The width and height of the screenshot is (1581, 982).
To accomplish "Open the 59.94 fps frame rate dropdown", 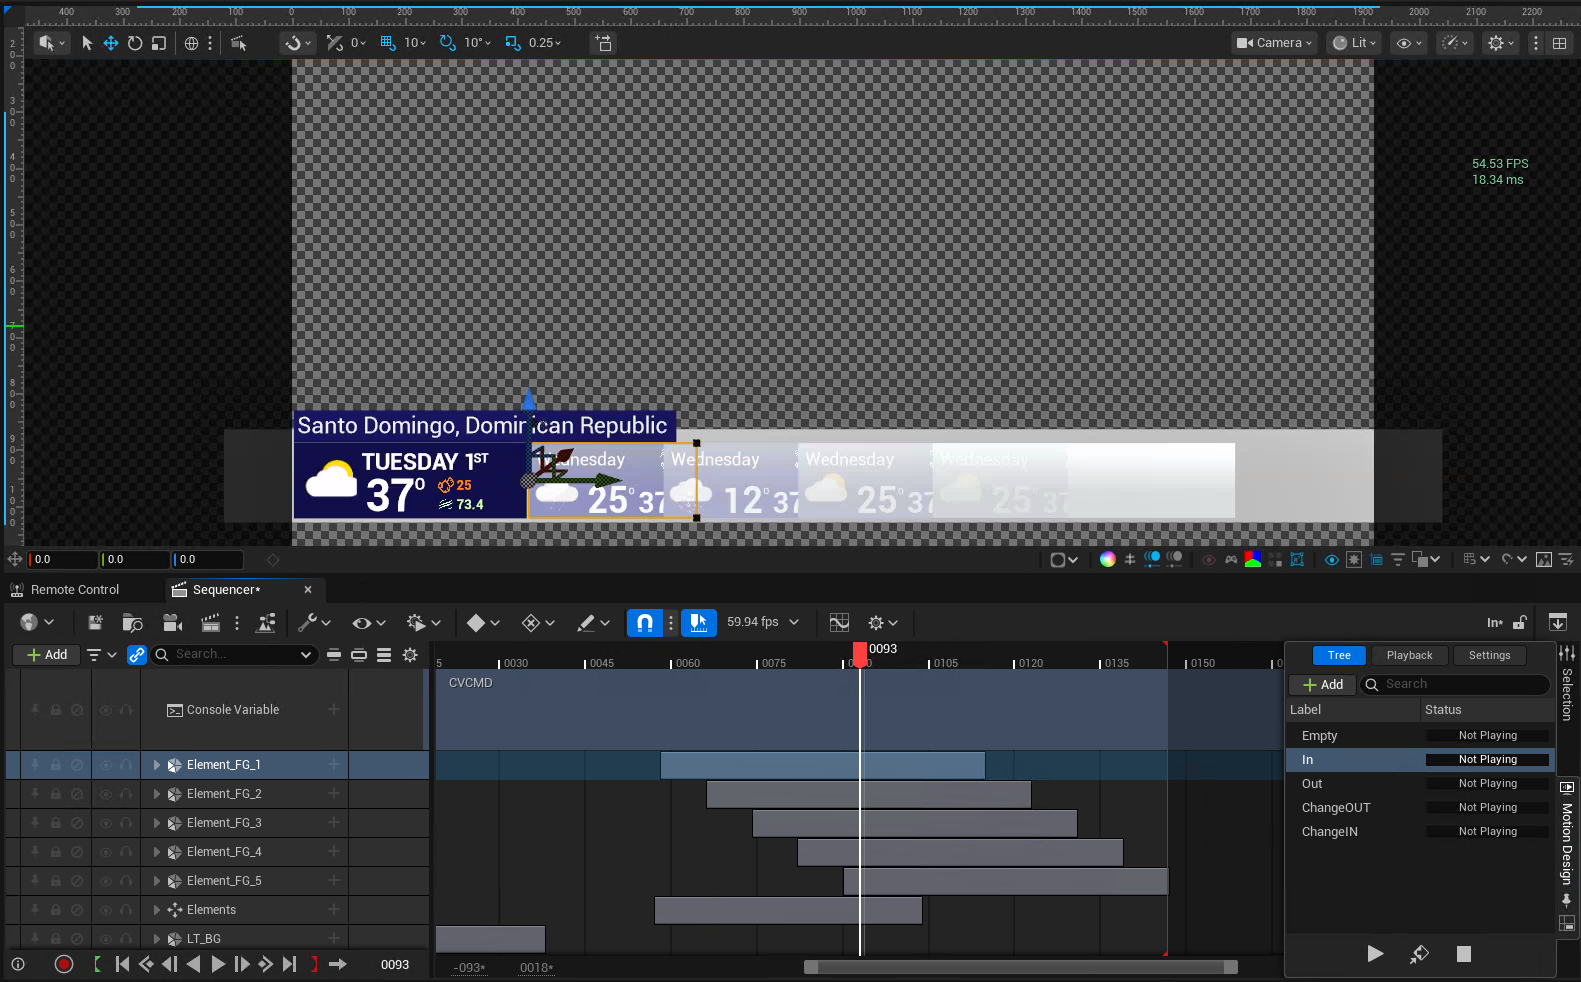I will [x=763, y=622].
